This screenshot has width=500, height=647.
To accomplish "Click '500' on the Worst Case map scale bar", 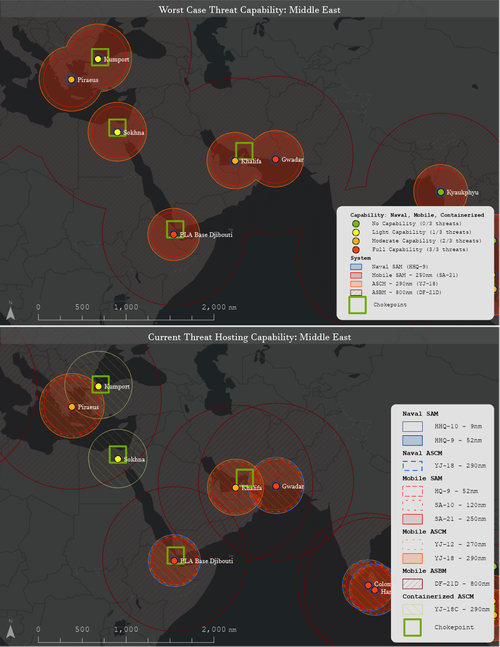I will (x=82, y=307).
